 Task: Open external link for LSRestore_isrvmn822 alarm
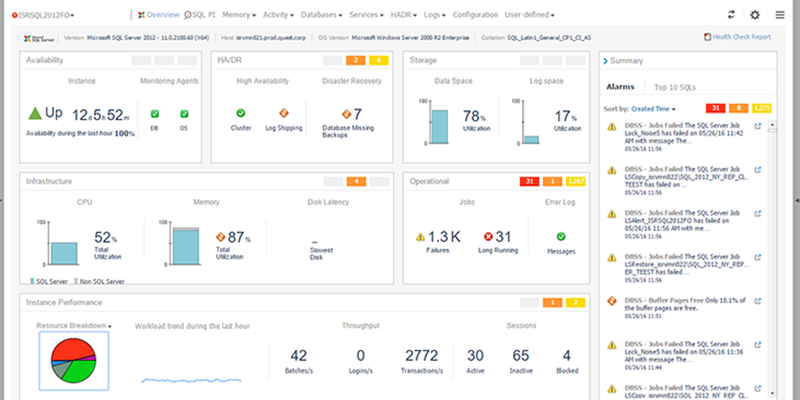point(758,257)
